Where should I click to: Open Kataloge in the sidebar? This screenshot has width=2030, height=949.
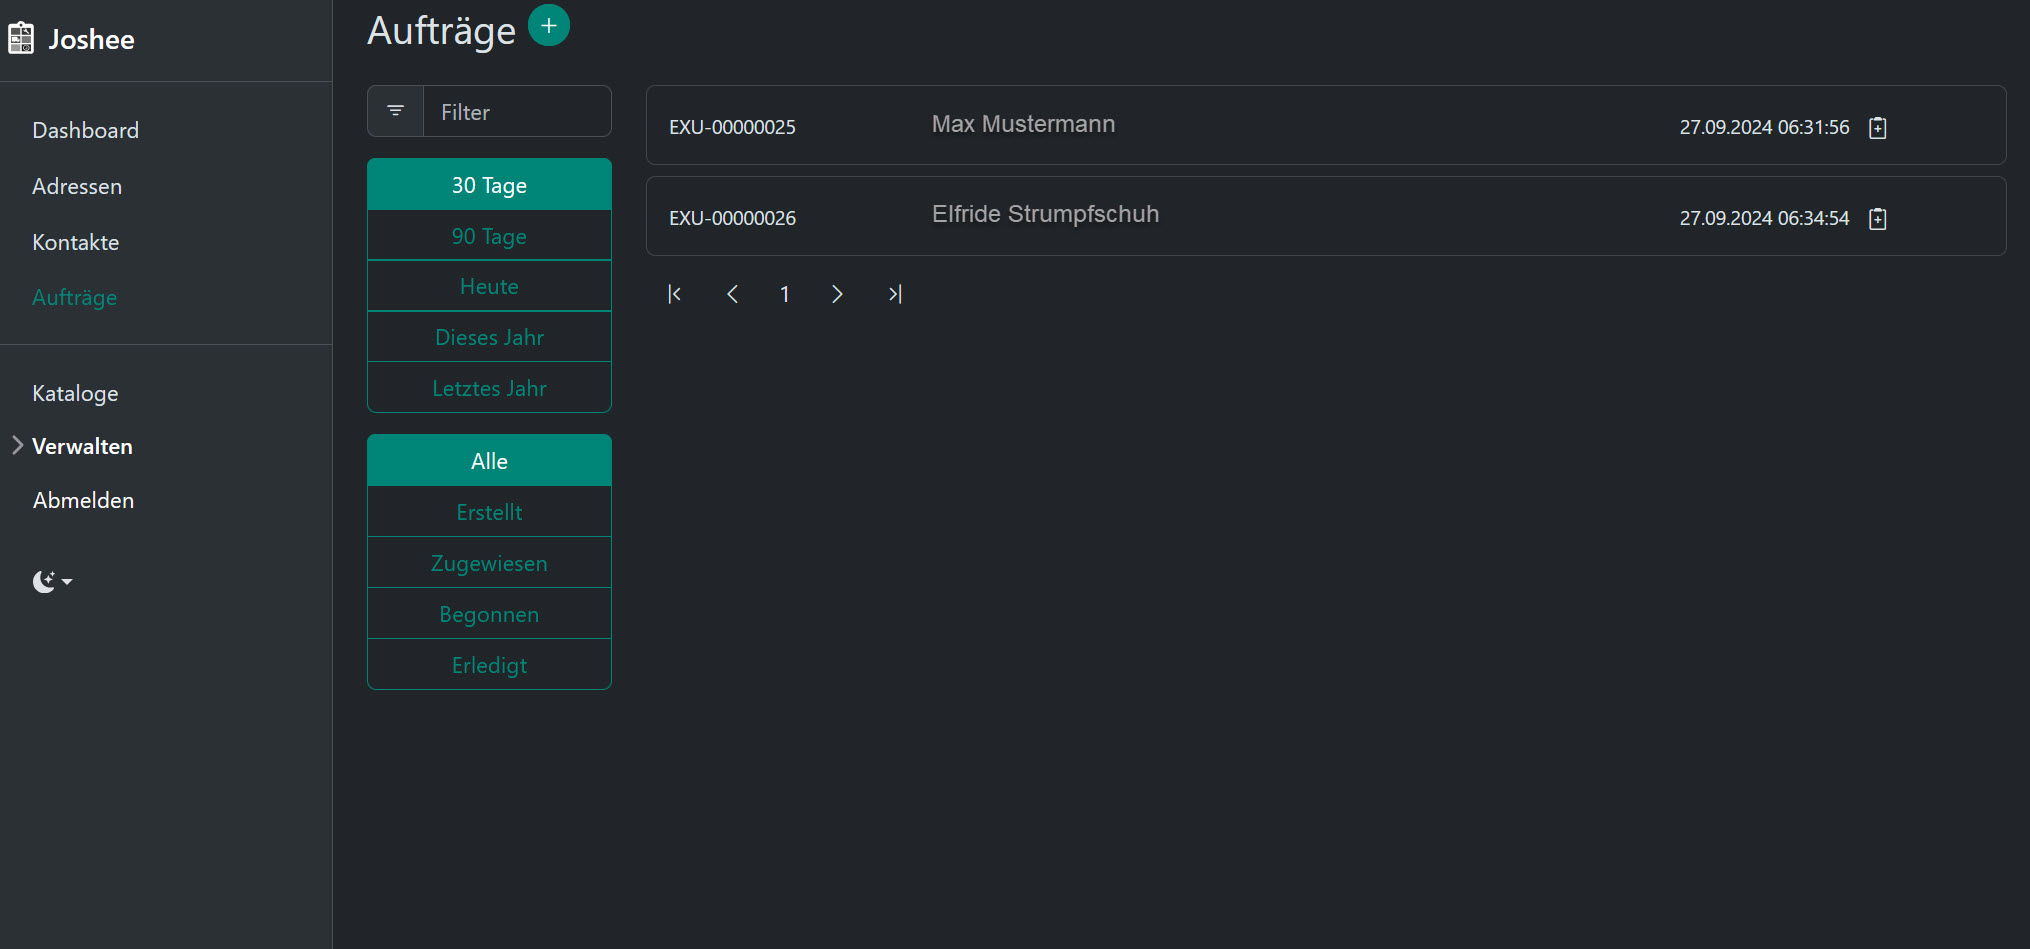point(75,393)
